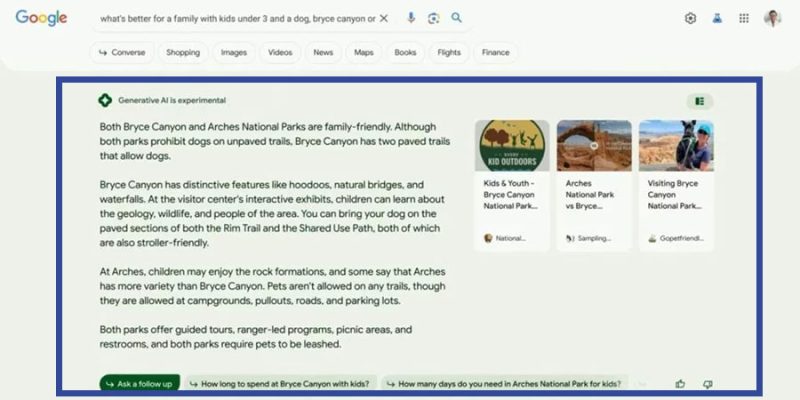Start voice search with microphone icon
This screenshot has height=400, width=800.
pyautogui.click(x=411, y=18)
